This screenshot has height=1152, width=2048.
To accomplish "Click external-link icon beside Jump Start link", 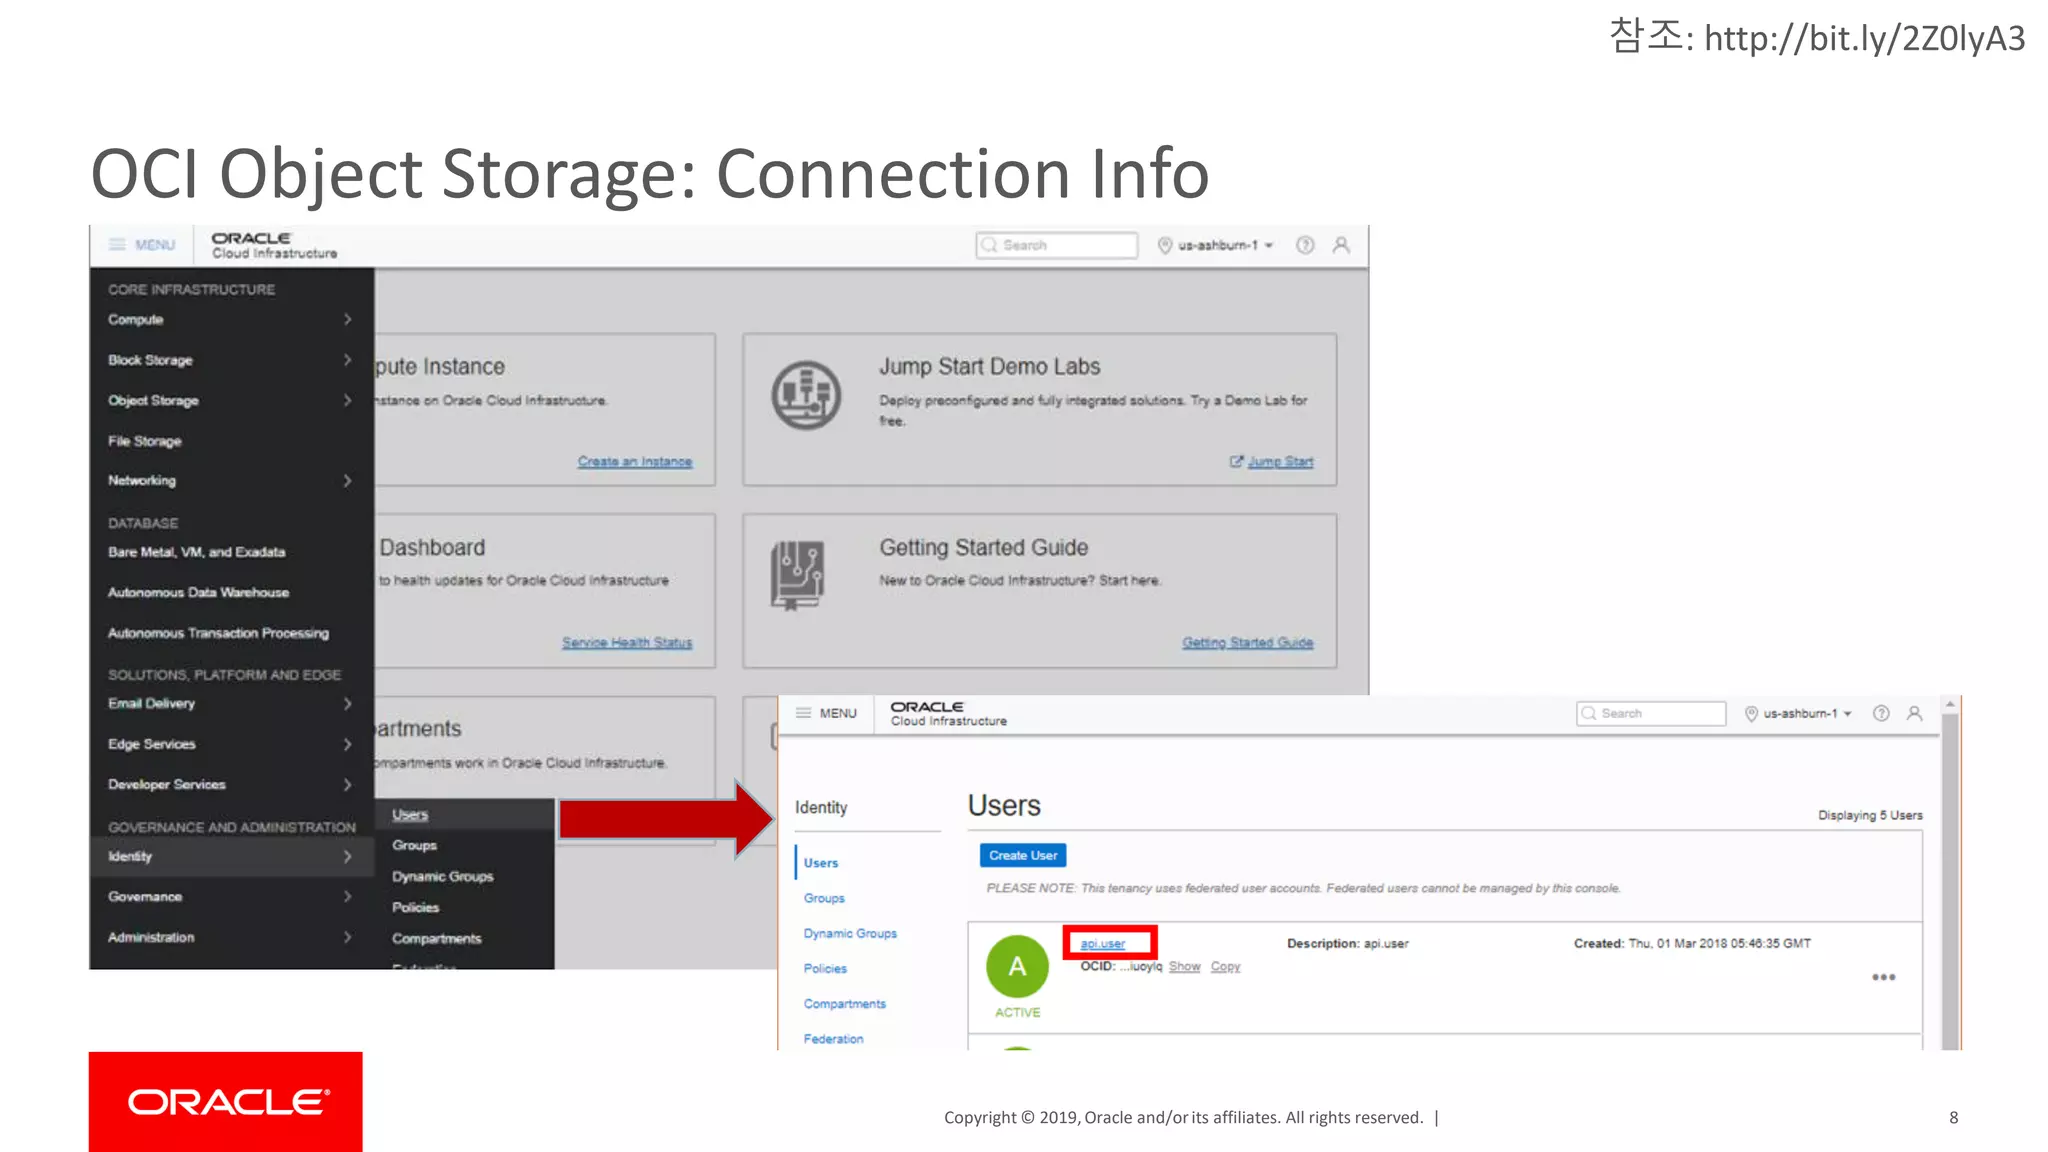I will click(1236, 461).
